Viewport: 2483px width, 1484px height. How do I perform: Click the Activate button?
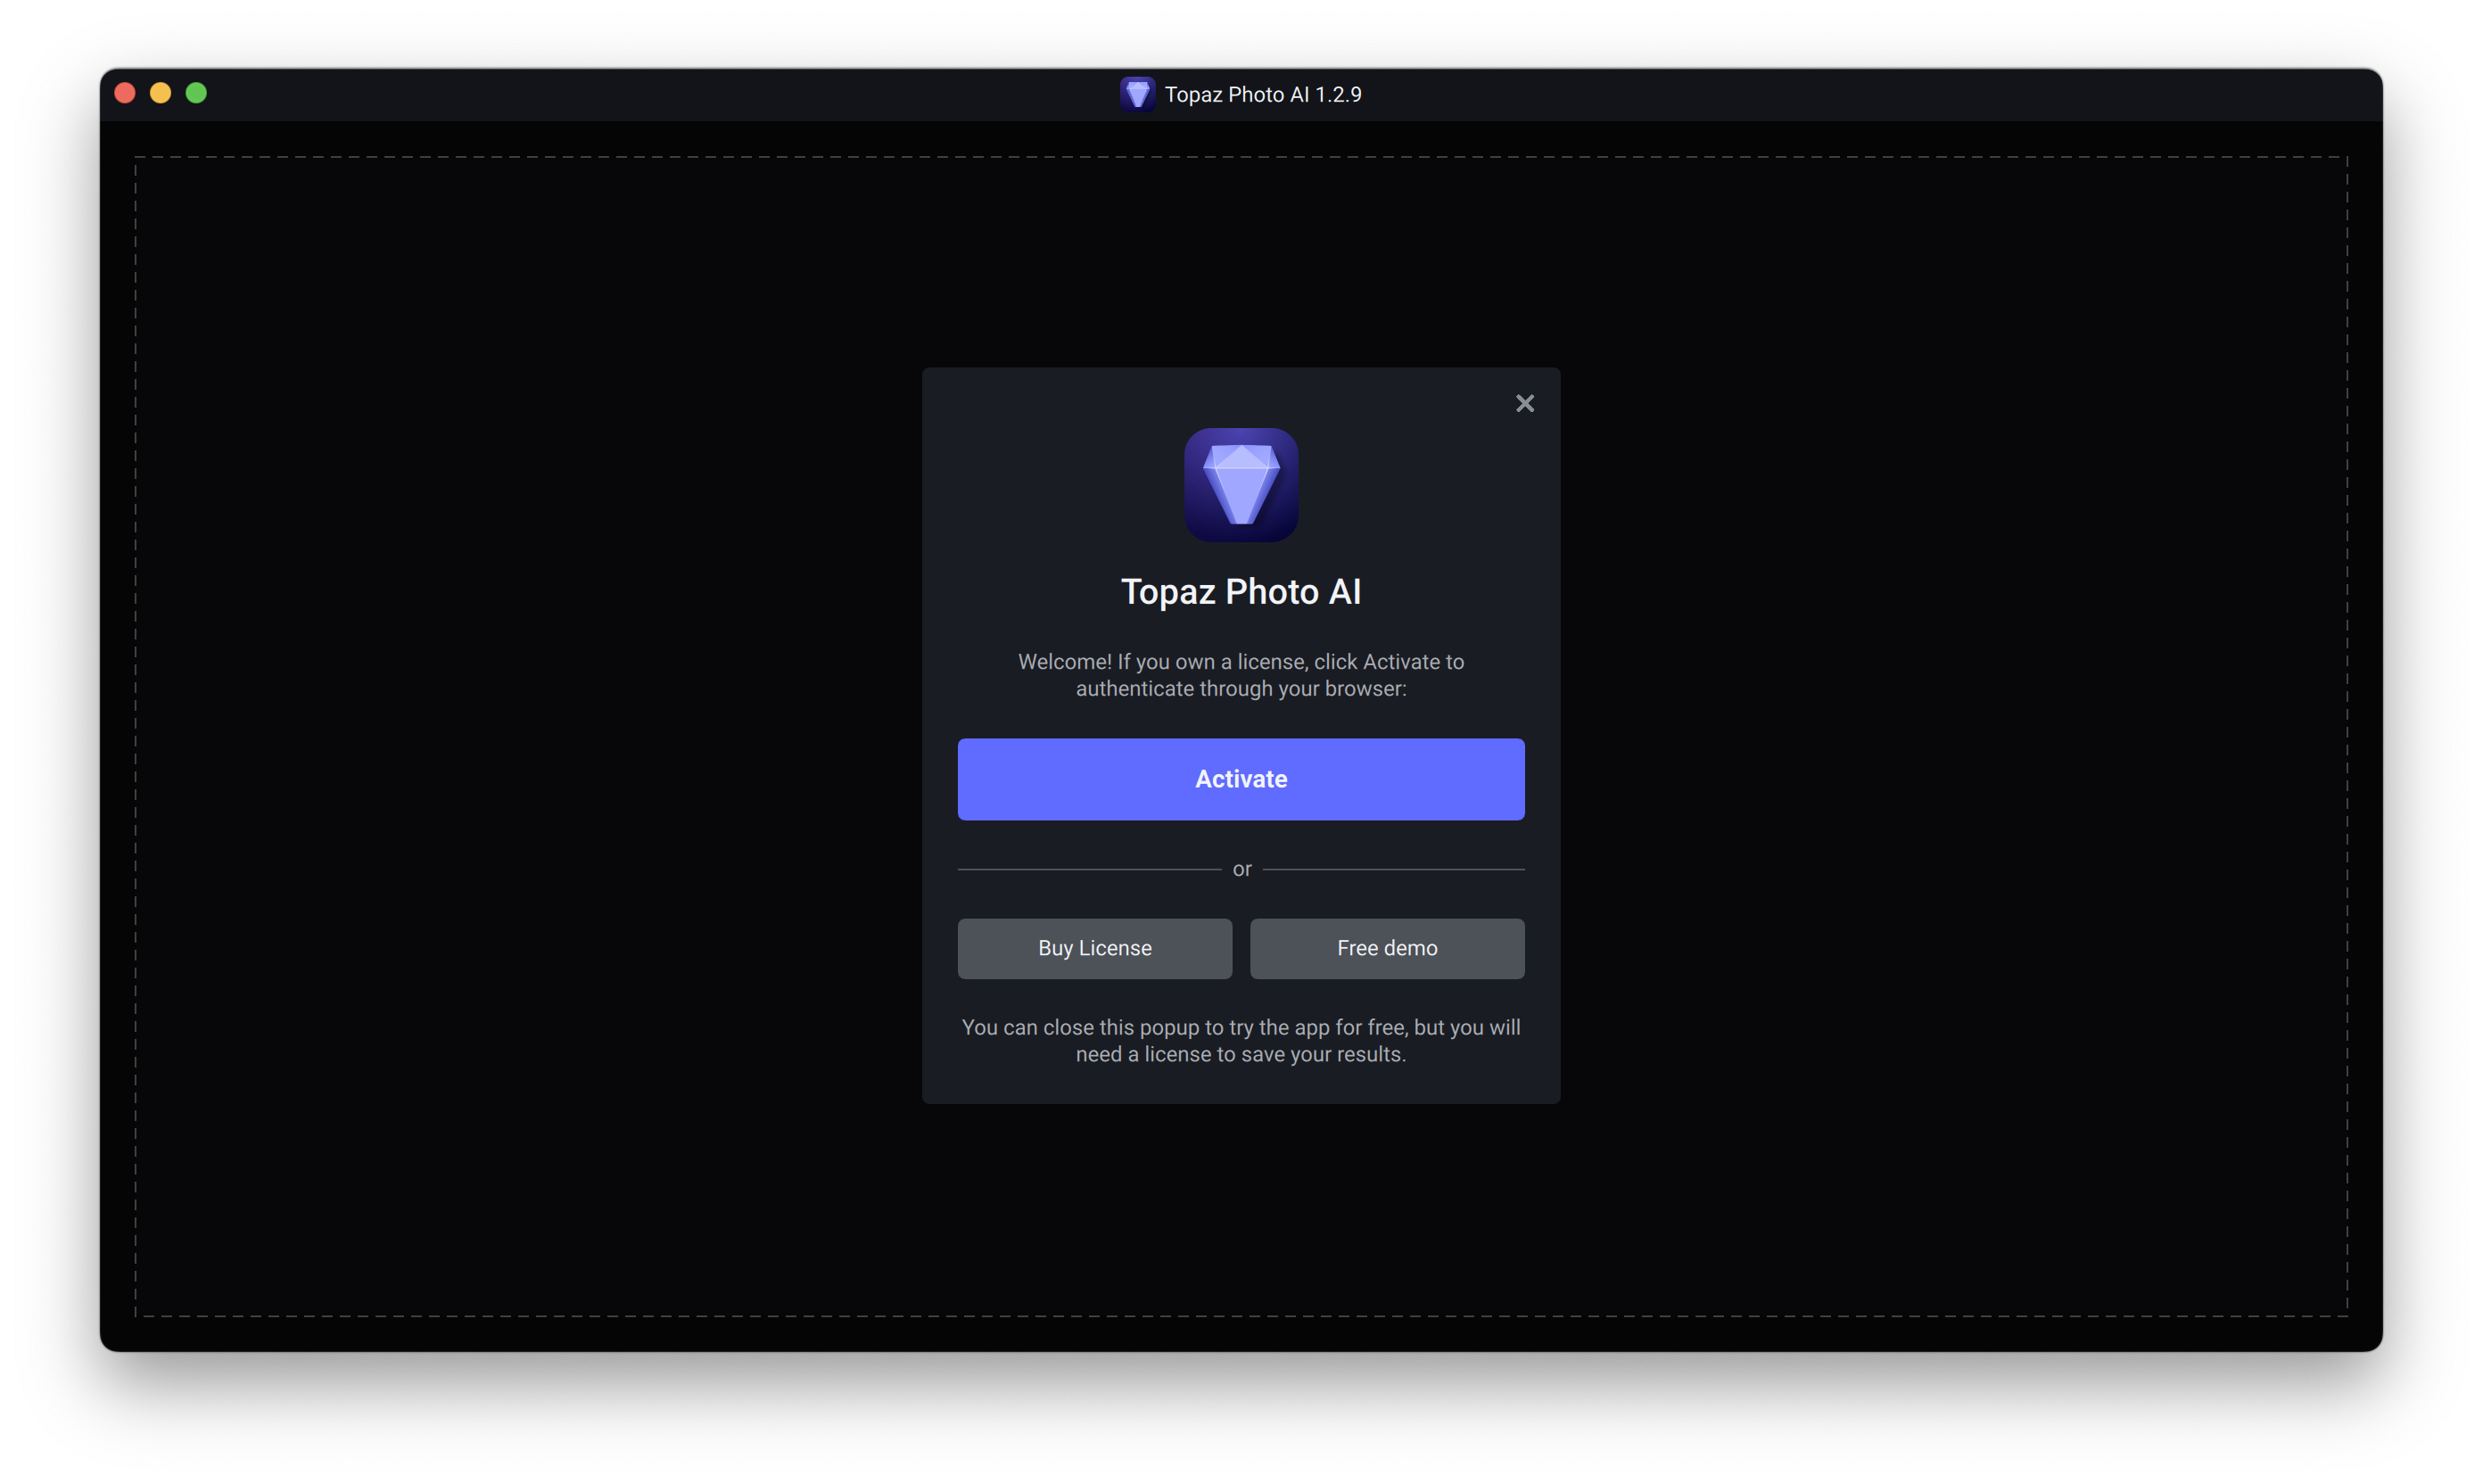pyautogui.click(x=1240, y=779)
